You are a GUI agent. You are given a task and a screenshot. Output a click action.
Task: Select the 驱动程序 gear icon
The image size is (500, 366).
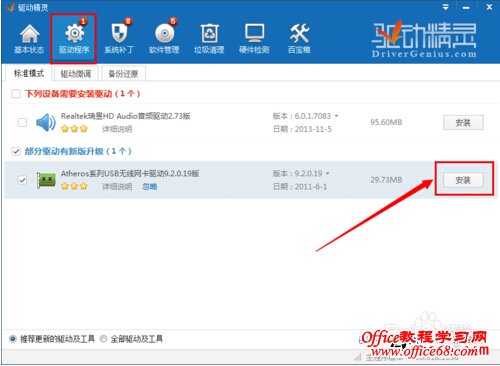(74, 33)
